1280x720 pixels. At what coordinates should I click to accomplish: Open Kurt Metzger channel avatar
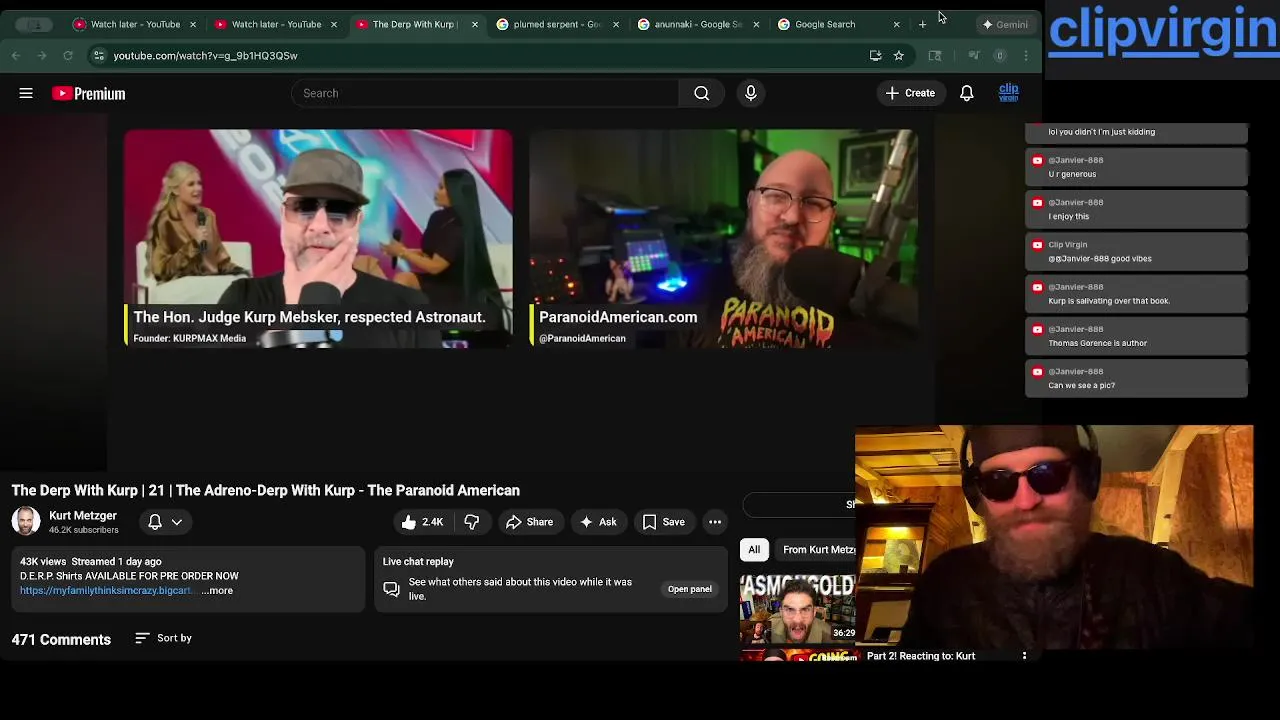click(26, 521)
